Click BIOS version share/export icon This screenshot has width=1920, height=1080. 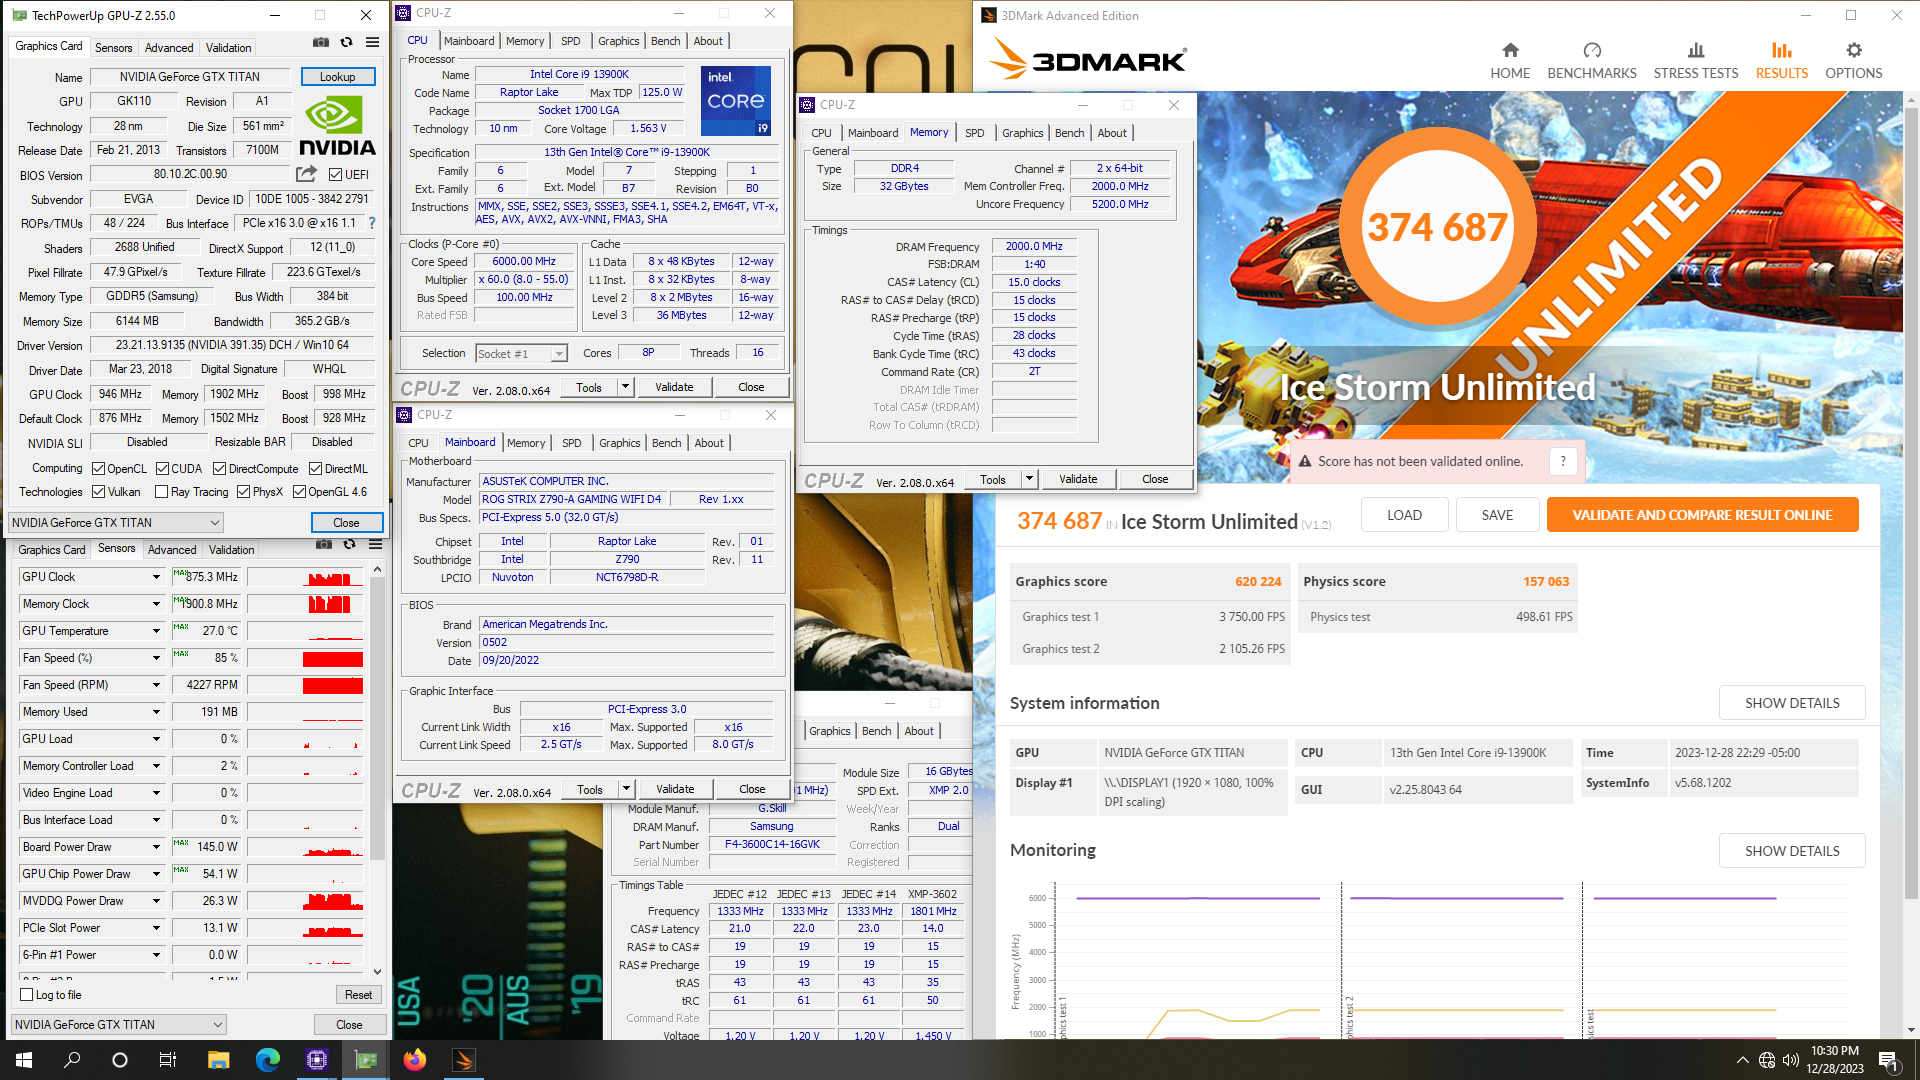(x=307, y=174)
